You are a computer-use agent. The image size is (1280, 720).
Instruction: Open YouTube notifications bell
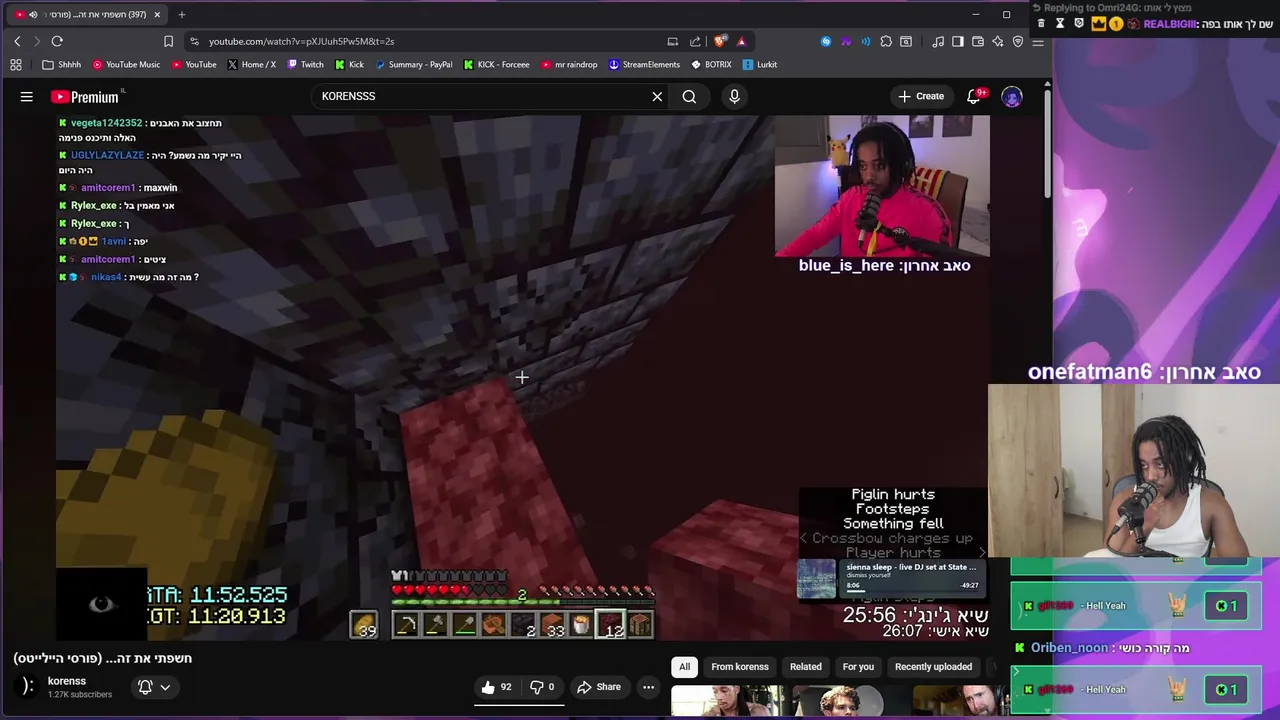[x=974, y=97]
